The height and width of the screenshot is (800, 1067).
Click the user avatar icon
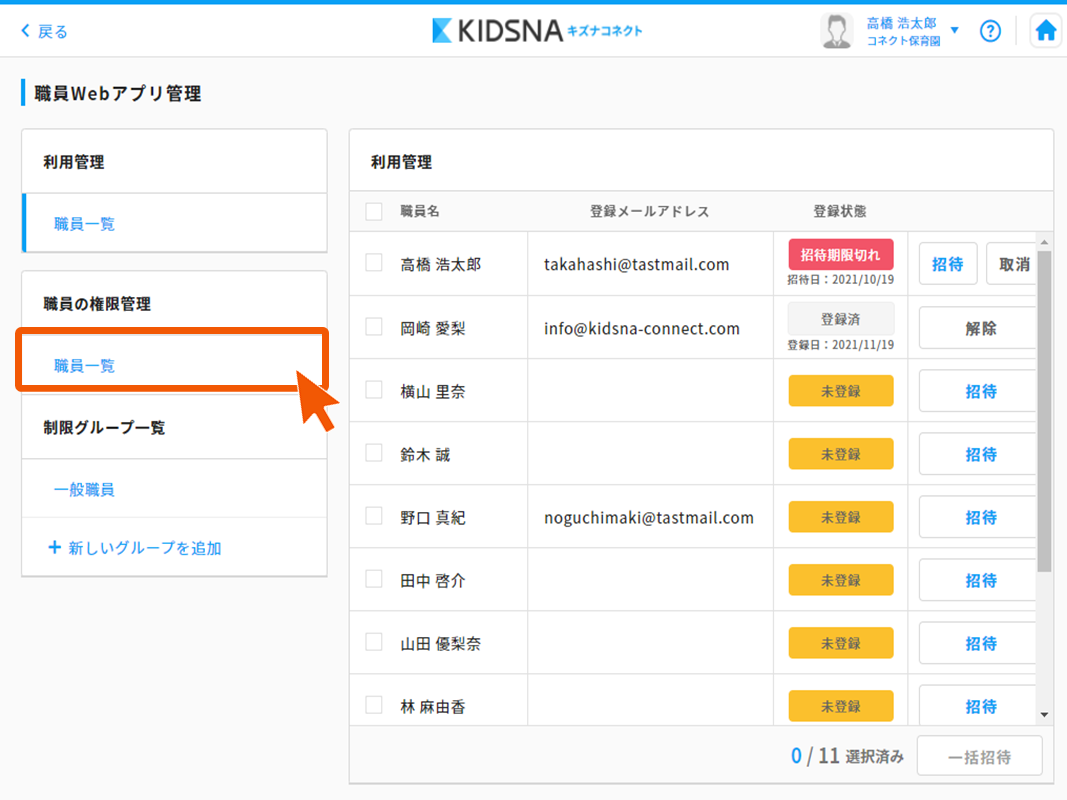[836, 31]
